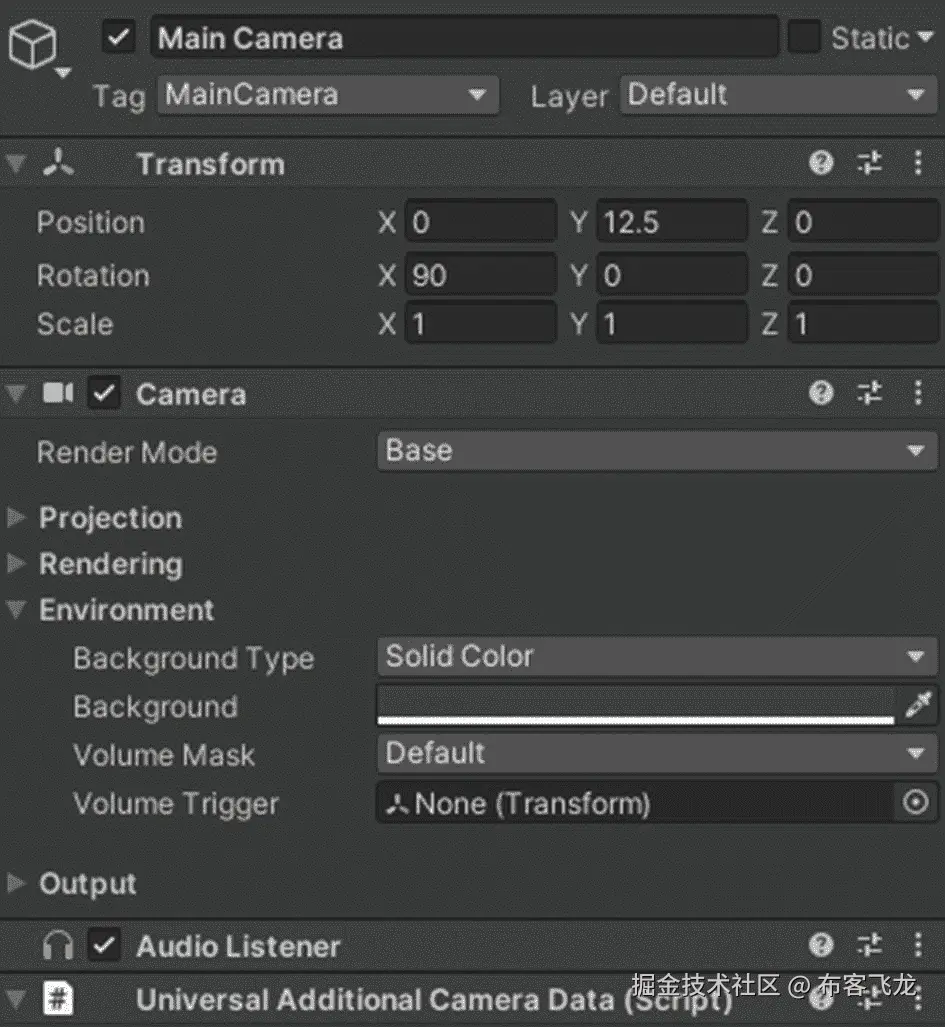The height and width of the screenshot is (1027, 945).
Task: Disable the Camera component checkbox
Action: (x=104, y=394)
